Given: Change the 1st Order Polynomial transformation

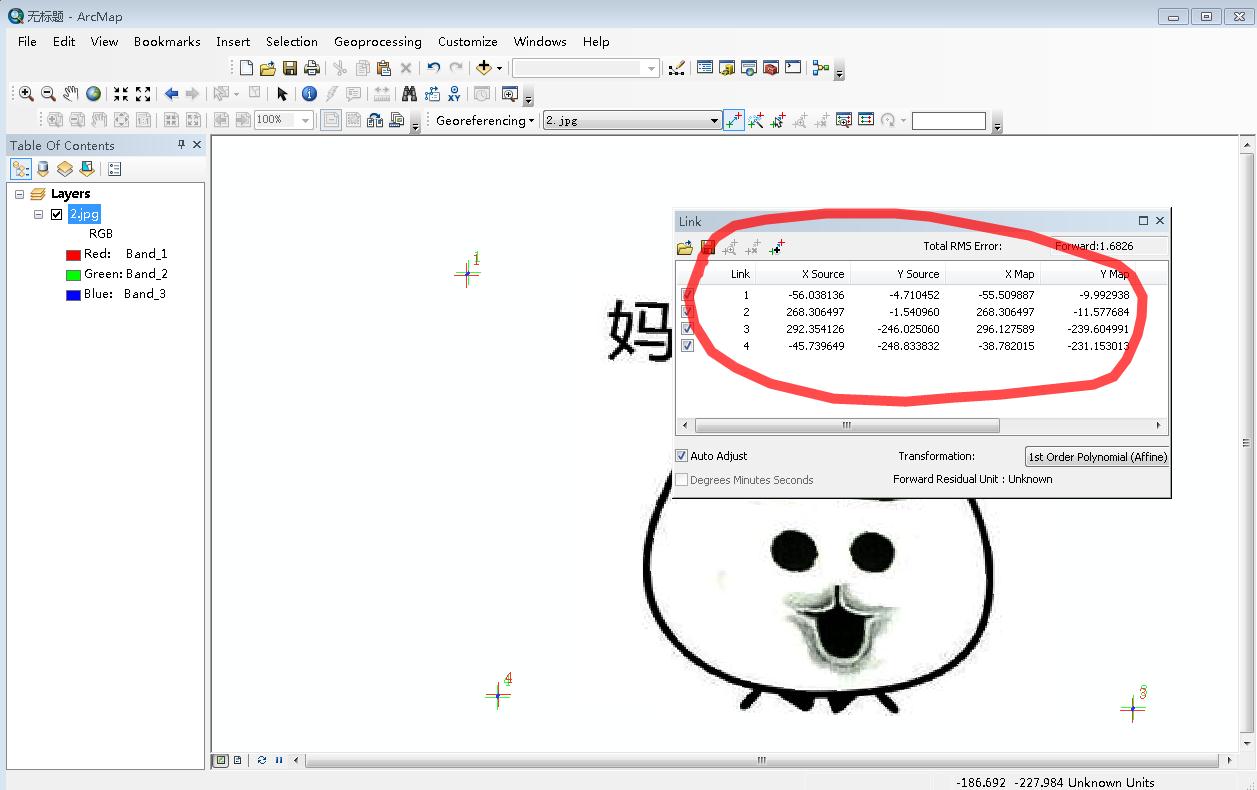Looking at the screenshot, I should 1096,456.
